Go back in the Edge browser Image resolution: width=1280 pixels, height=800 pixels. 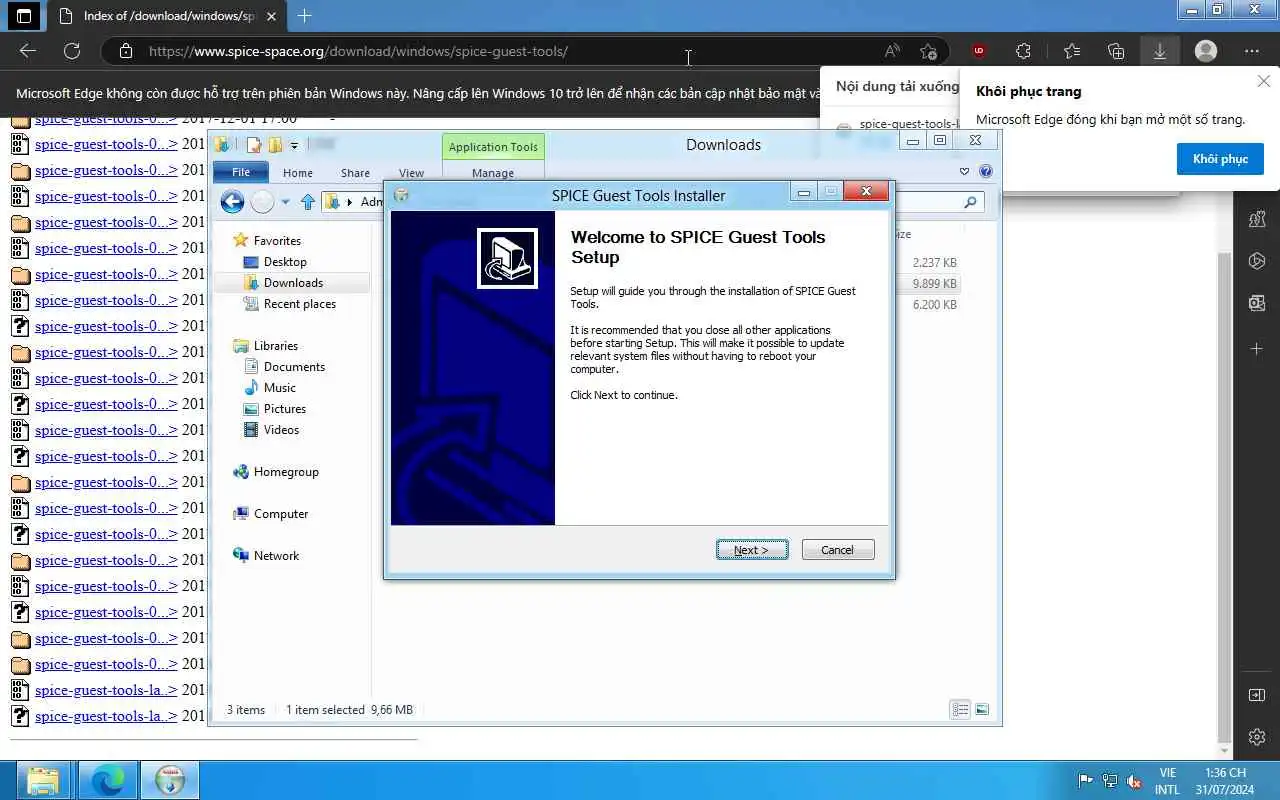pyautogui.click(x=28, y=51)
